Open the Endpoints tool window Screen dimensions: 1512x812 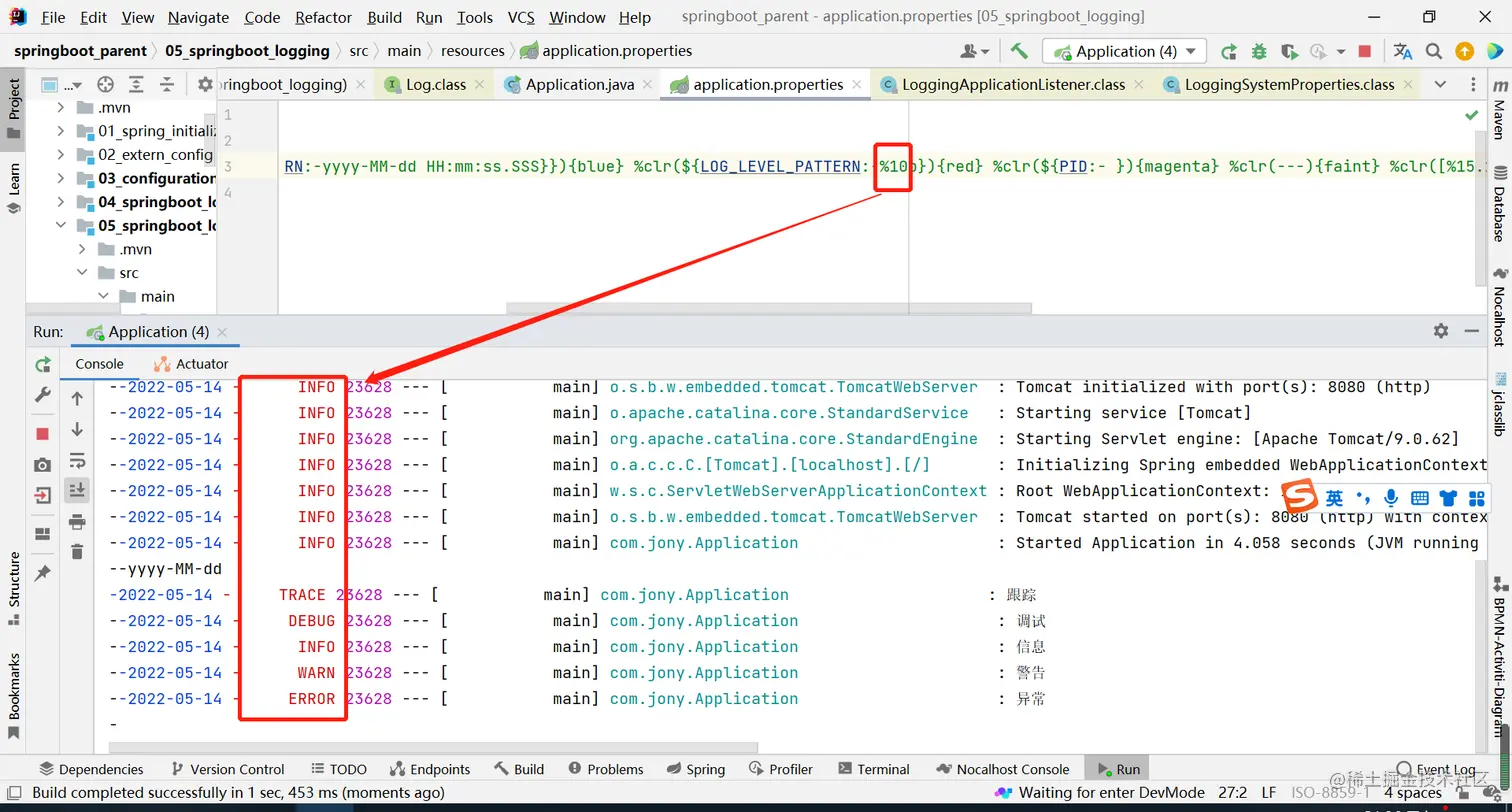point(429,769)
